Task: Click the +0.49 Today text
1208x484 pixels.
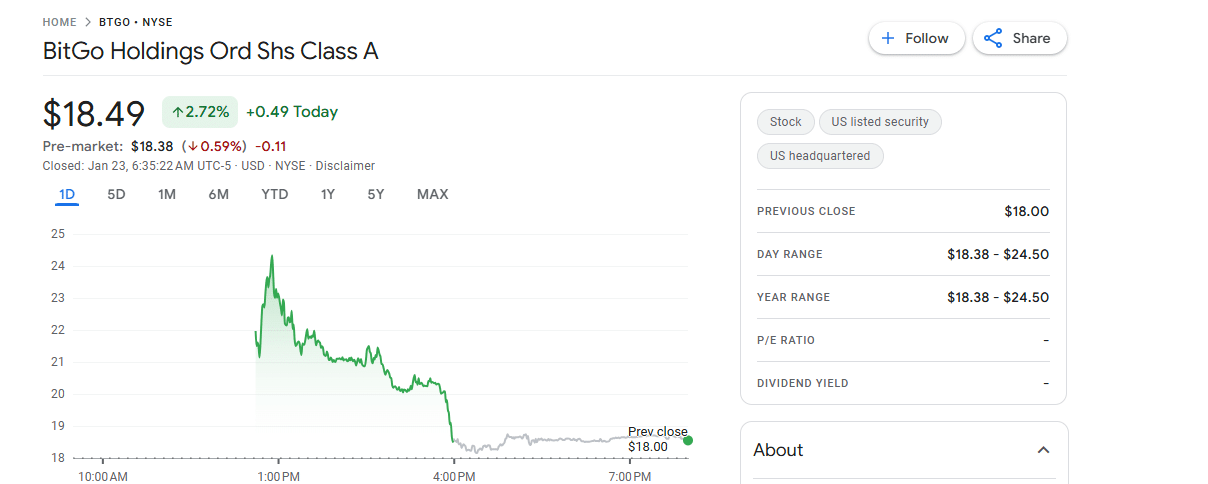Action: (x=292, y=112)
